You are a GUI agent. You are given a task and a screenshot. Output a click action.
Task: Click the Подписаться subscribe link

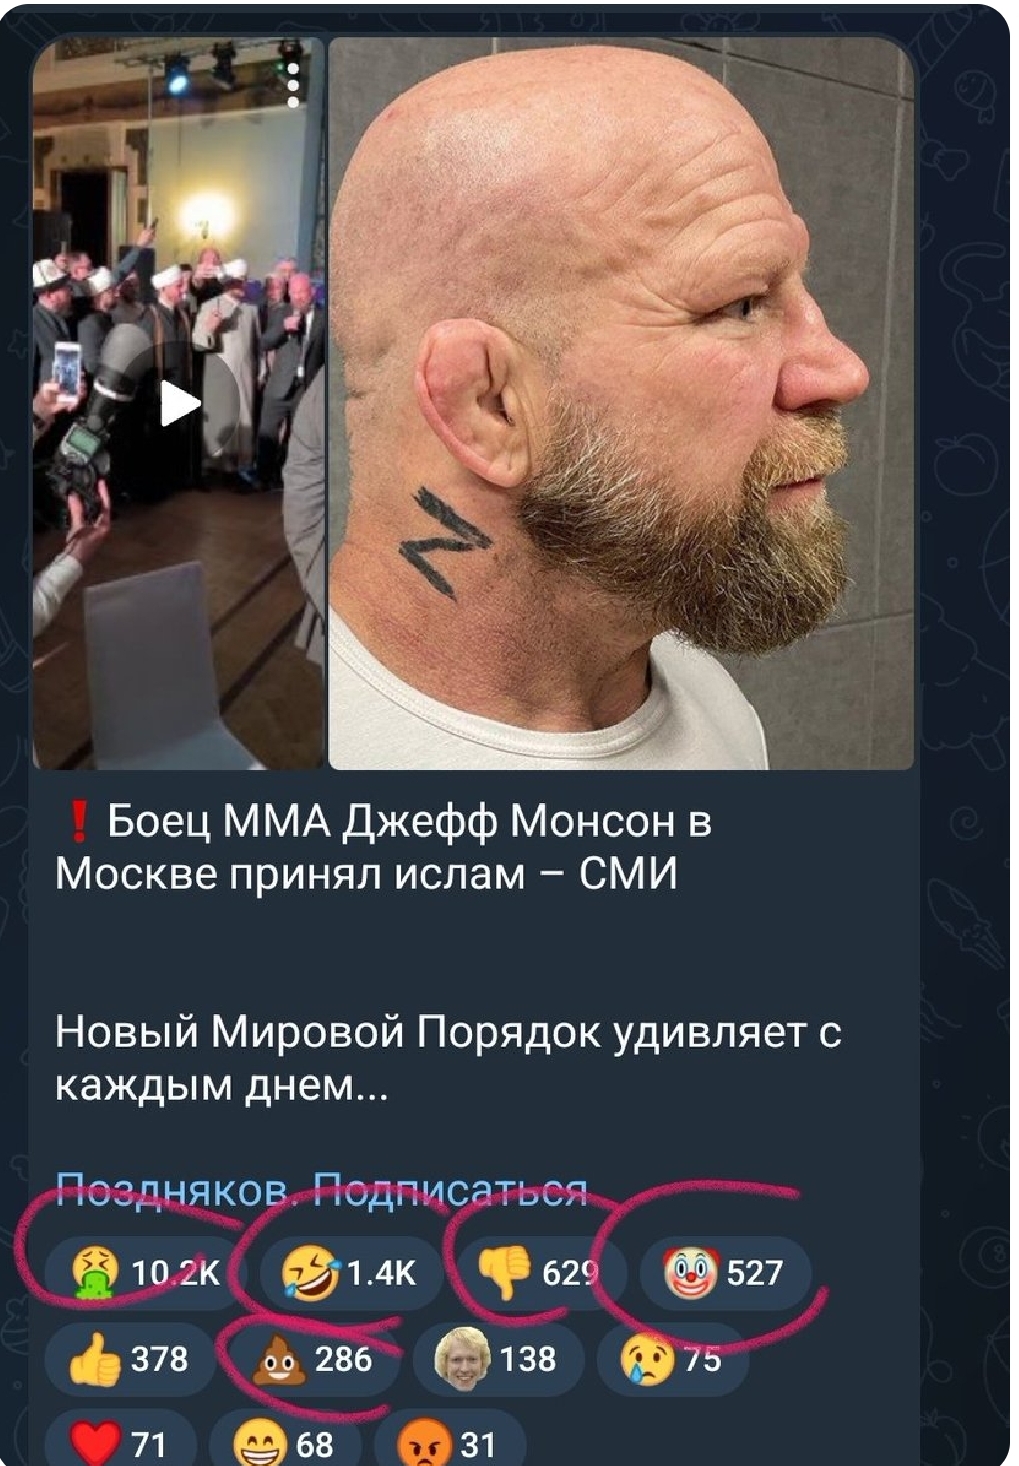[451, 1190]
